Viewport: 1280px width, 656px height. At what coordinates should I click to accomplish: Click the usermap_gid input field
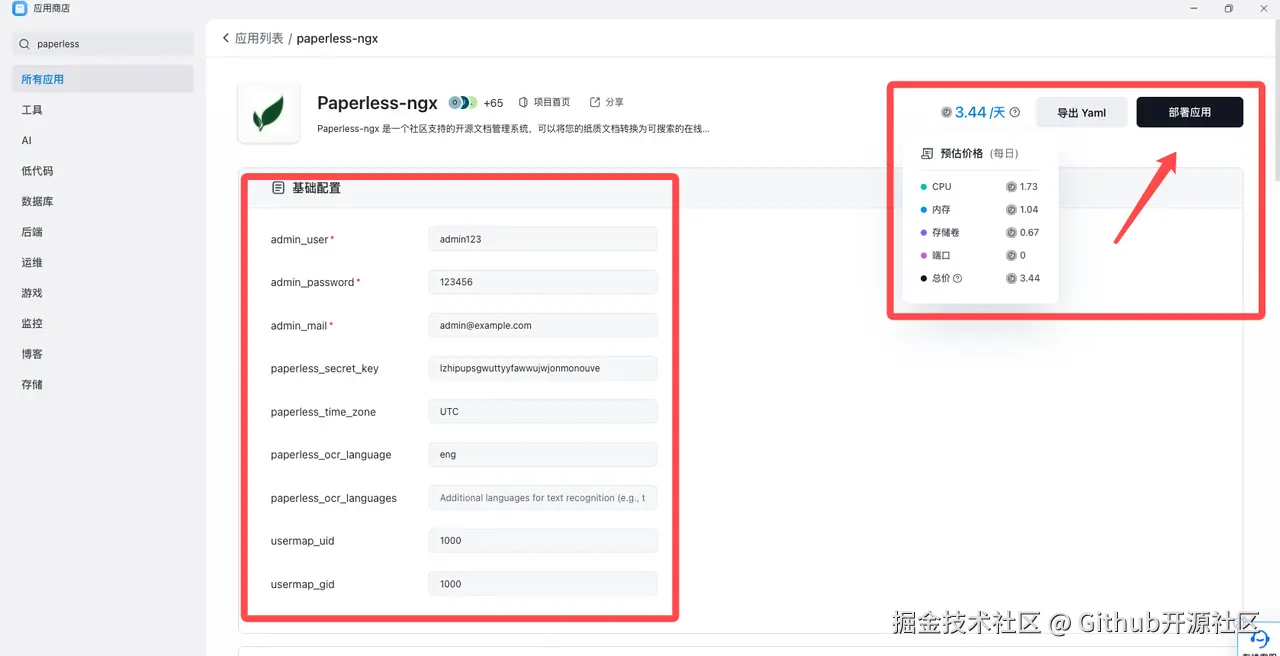(x=542, y=583)
